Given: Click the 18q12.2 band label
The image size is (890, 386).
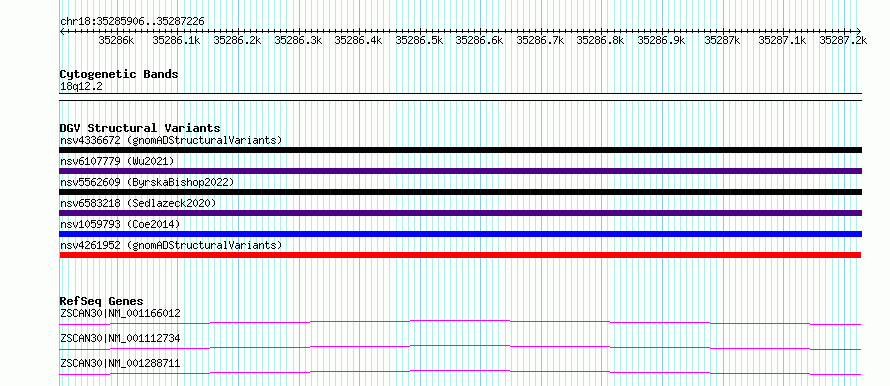Looking at the screenshot, I should 81,87.
